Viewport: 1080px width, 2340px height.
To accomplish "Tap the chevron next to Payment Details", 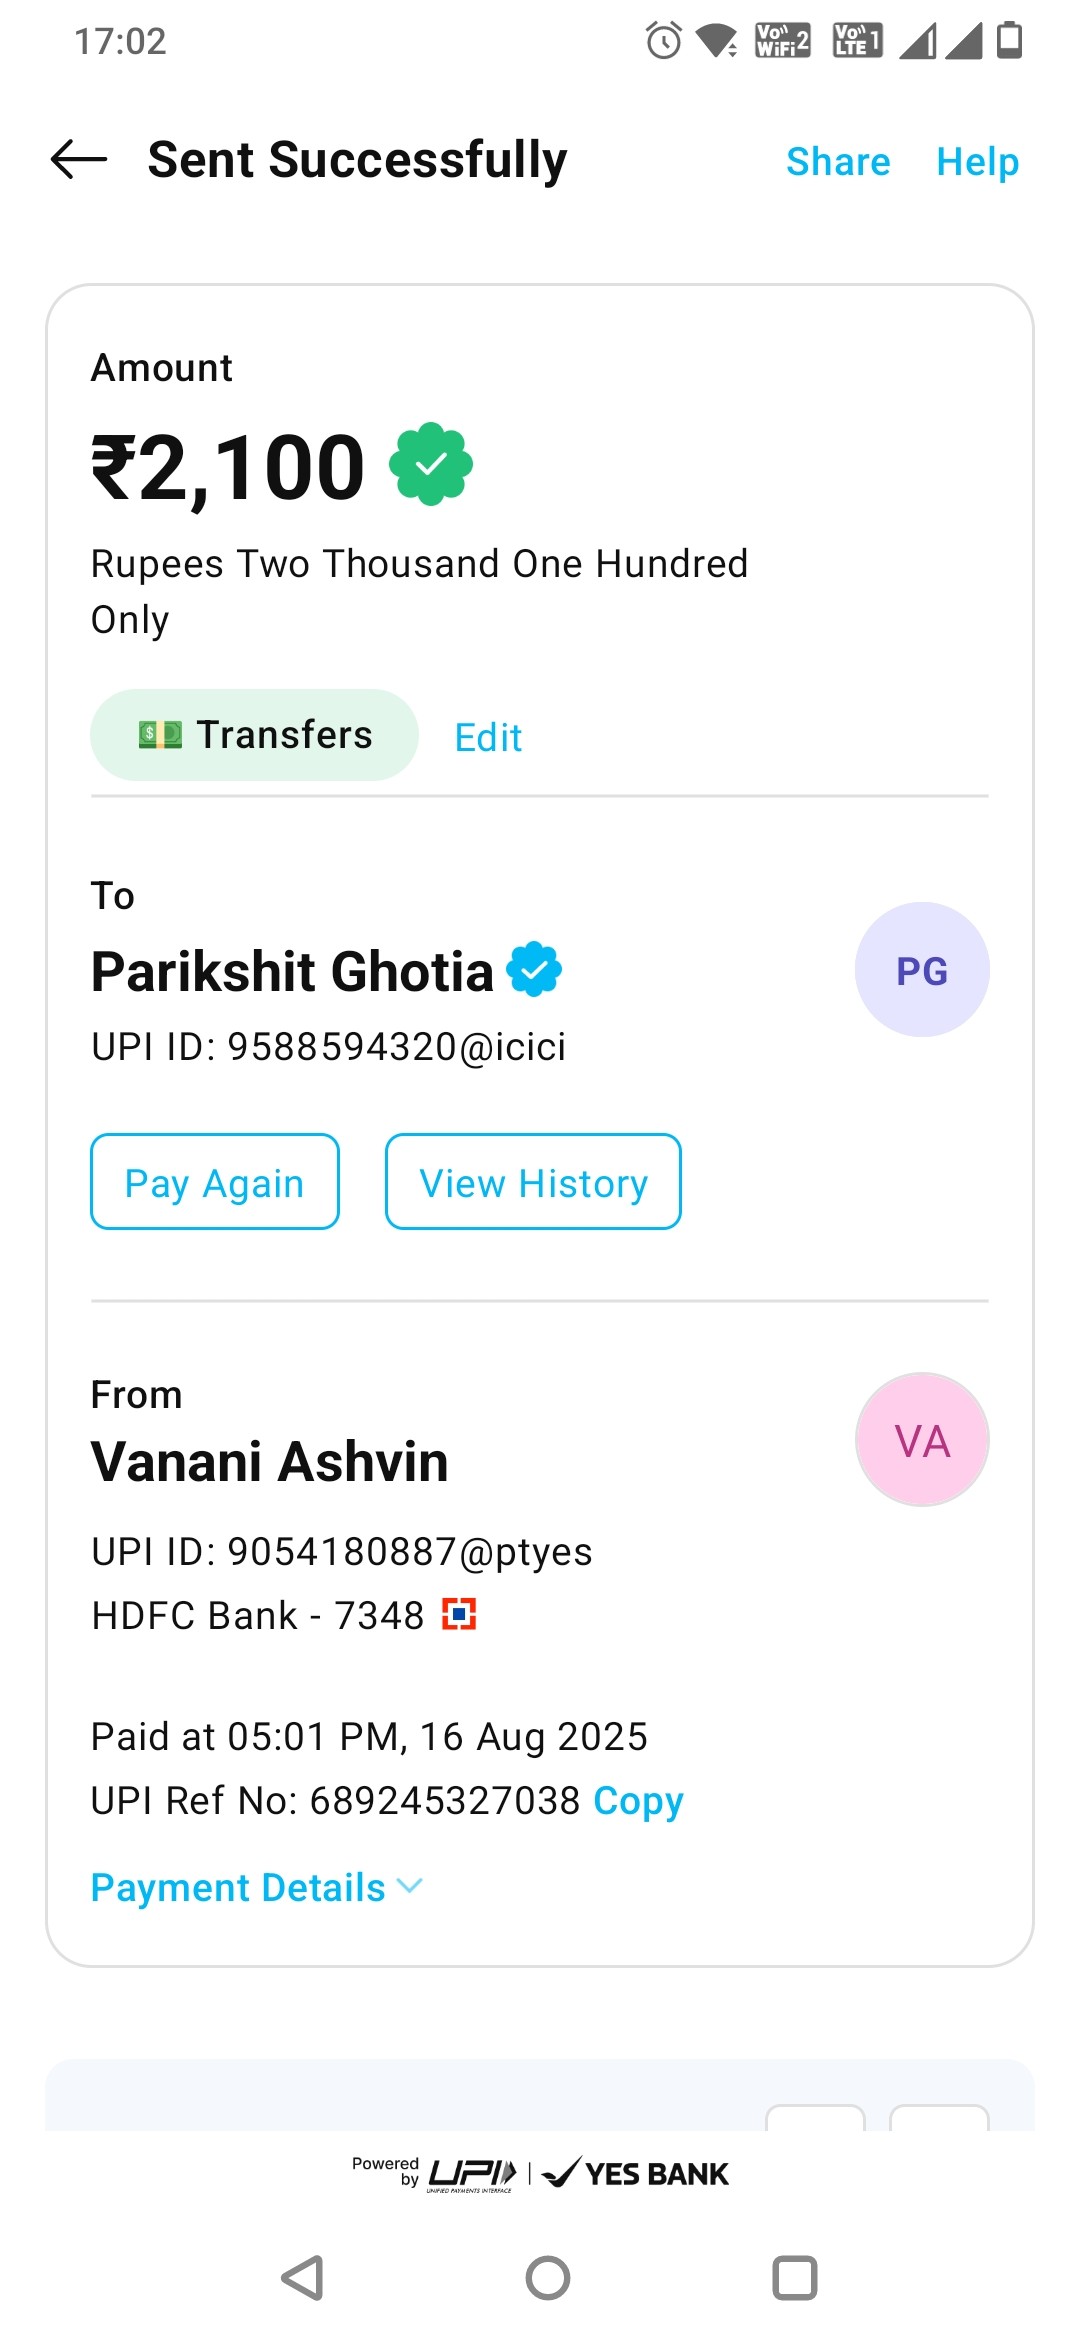I will [410, 1886].
